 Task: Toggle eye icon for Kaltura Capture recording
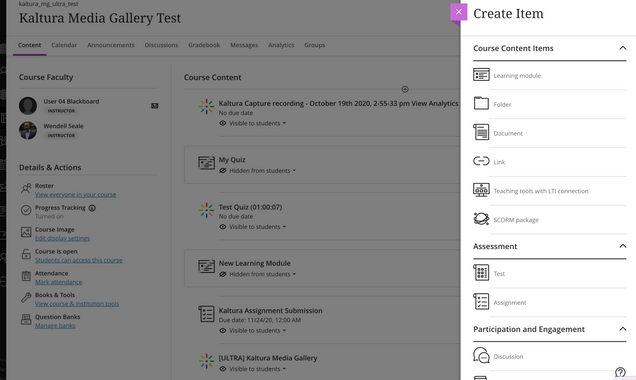click(x=223, y=123)
